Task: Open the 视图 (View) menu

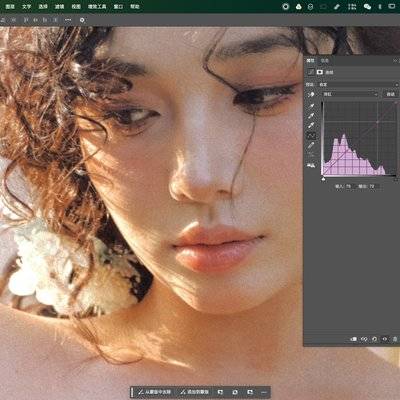Action: coord(76,6)
